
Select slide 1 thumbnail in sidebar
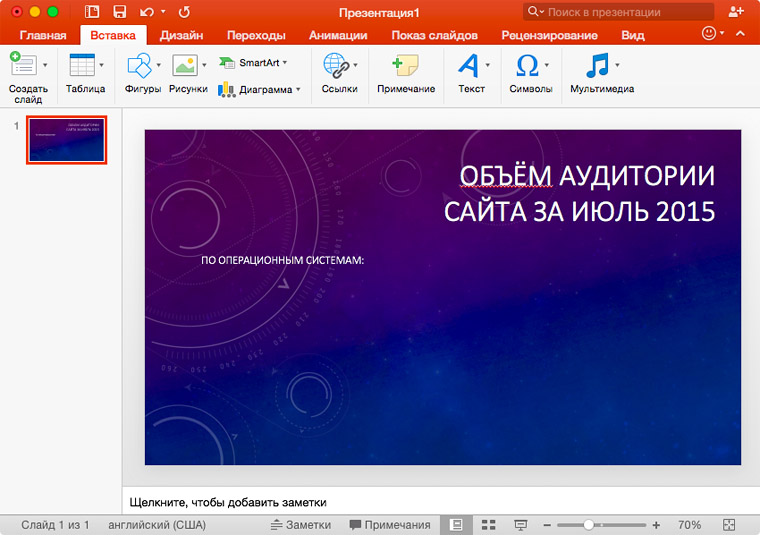[x=67, y=140]
